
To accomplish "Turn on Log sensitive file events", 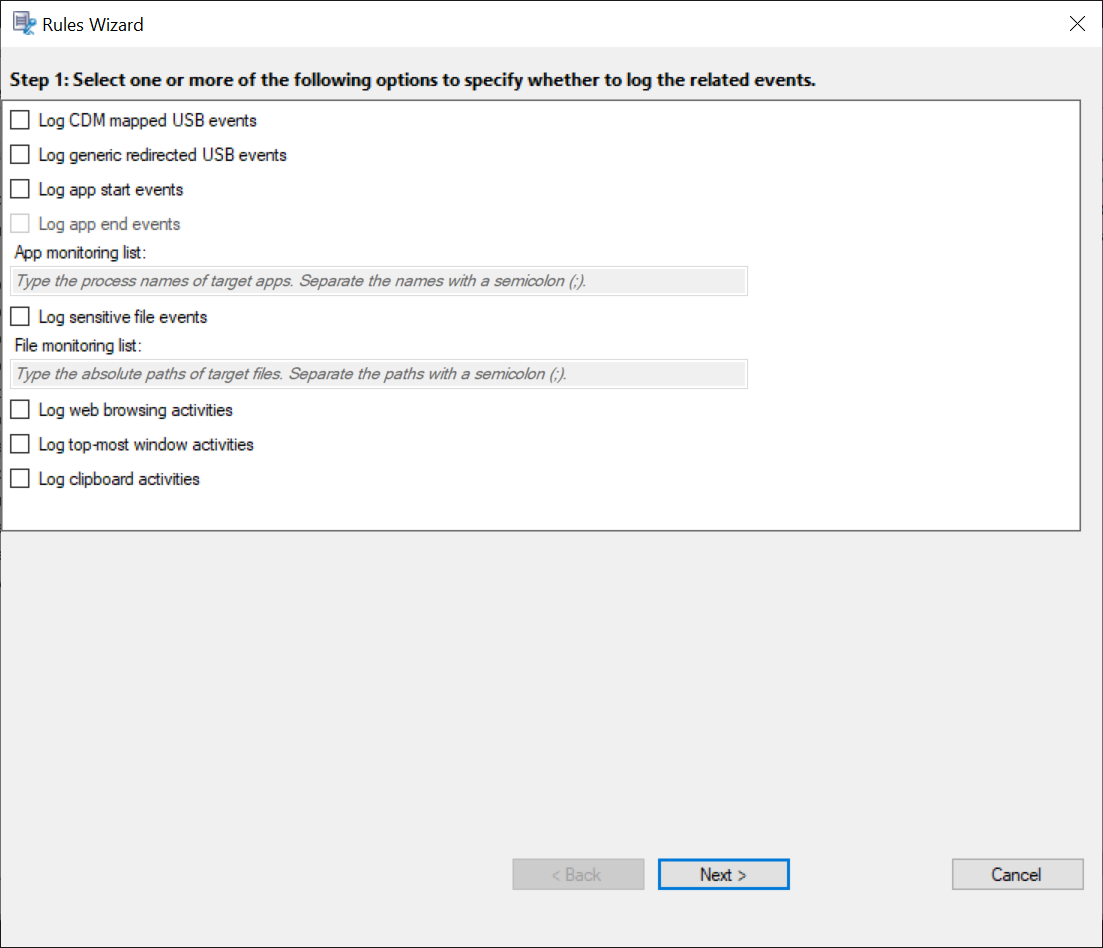I will pyautogui.click(x=20, y=317).
